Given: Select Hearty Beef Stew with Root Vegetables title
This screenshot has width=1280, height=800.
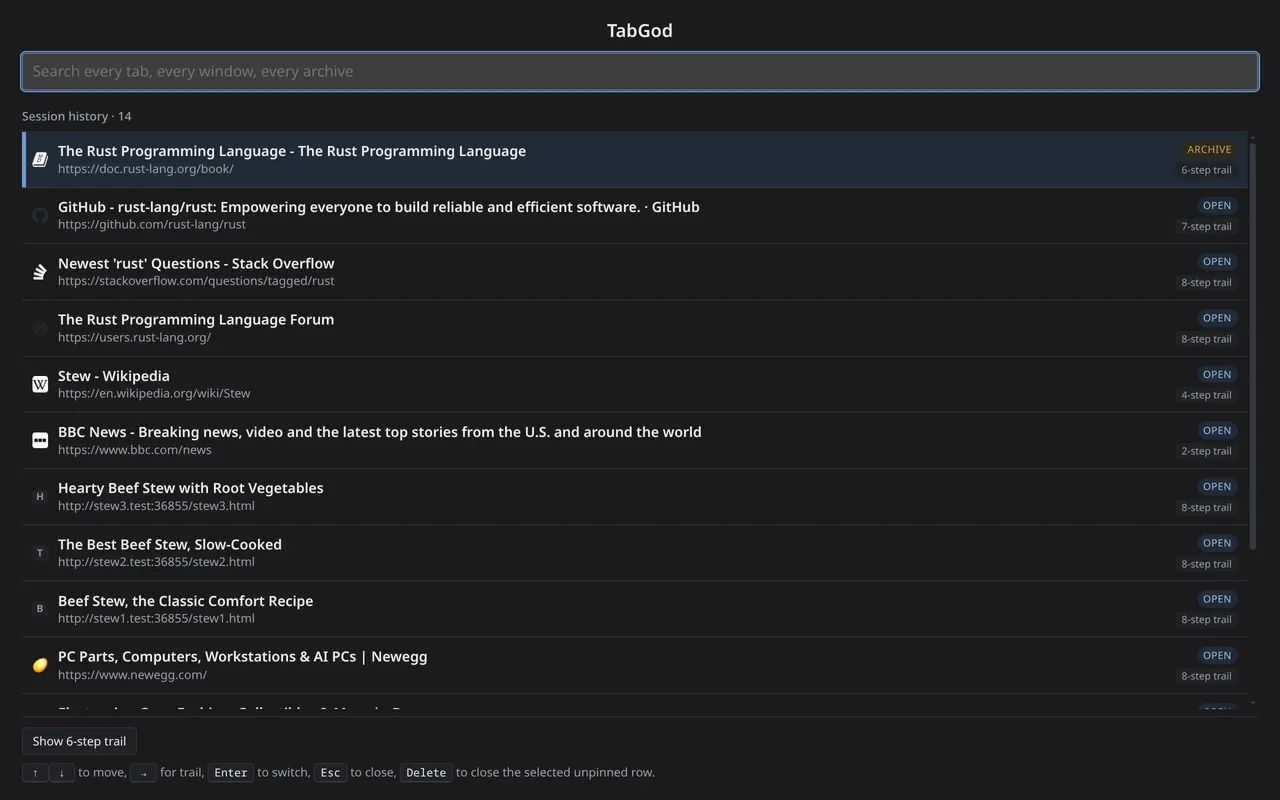Looking at the screenshot, I should click(191, 488).
